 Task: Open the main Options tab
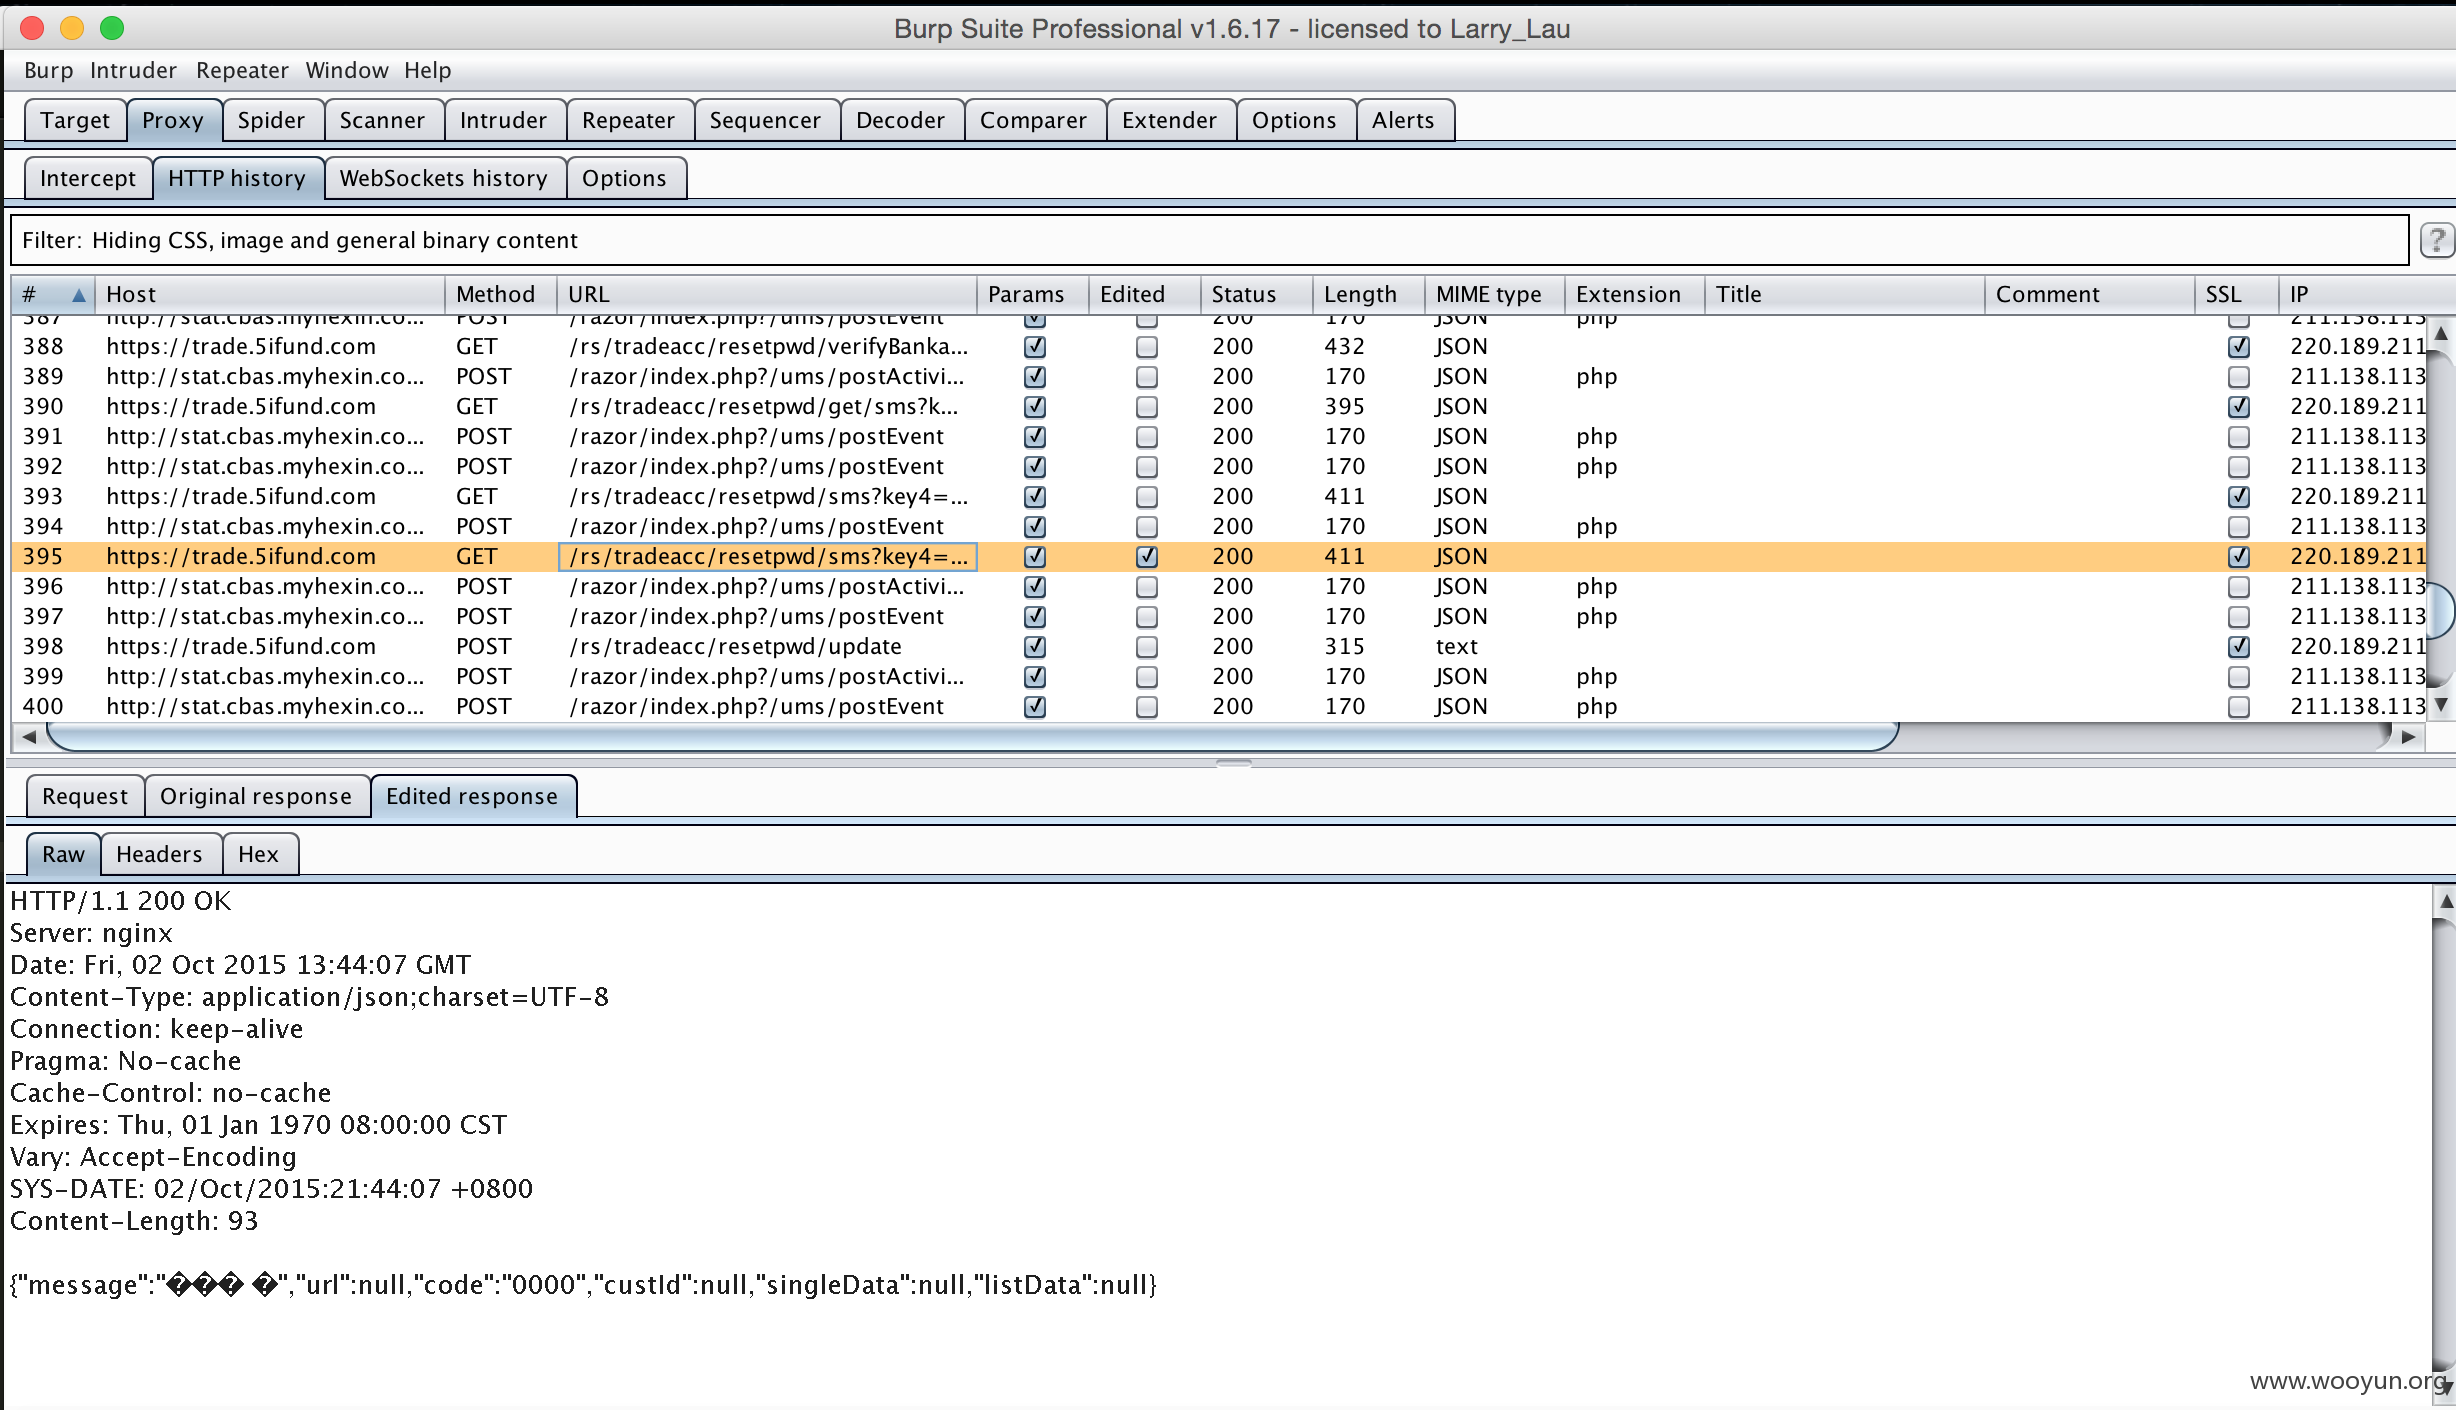coord(1294,120)
